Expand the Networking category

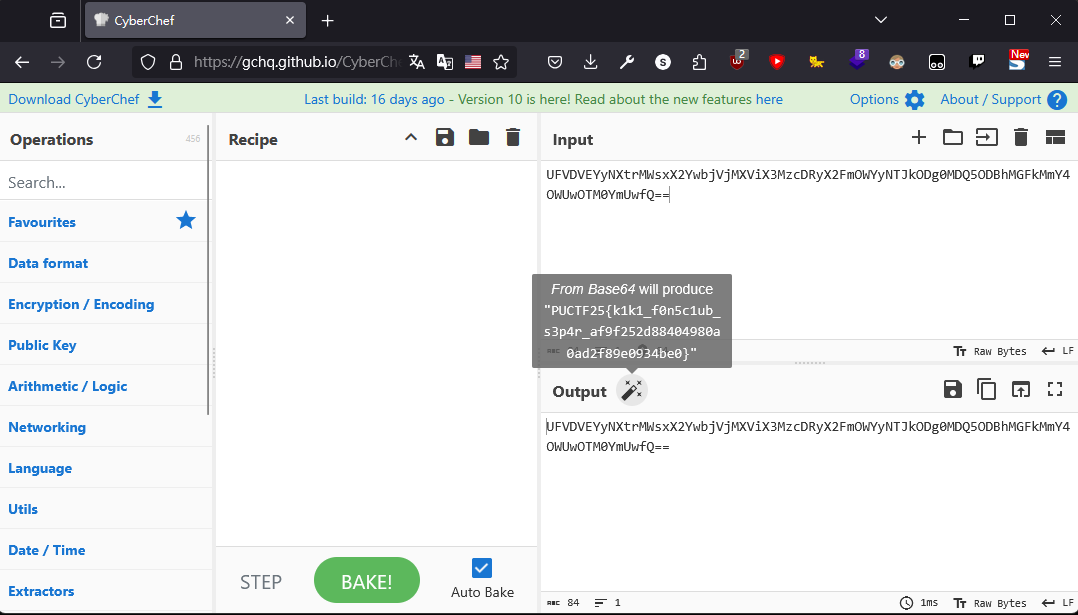[104, 427]
